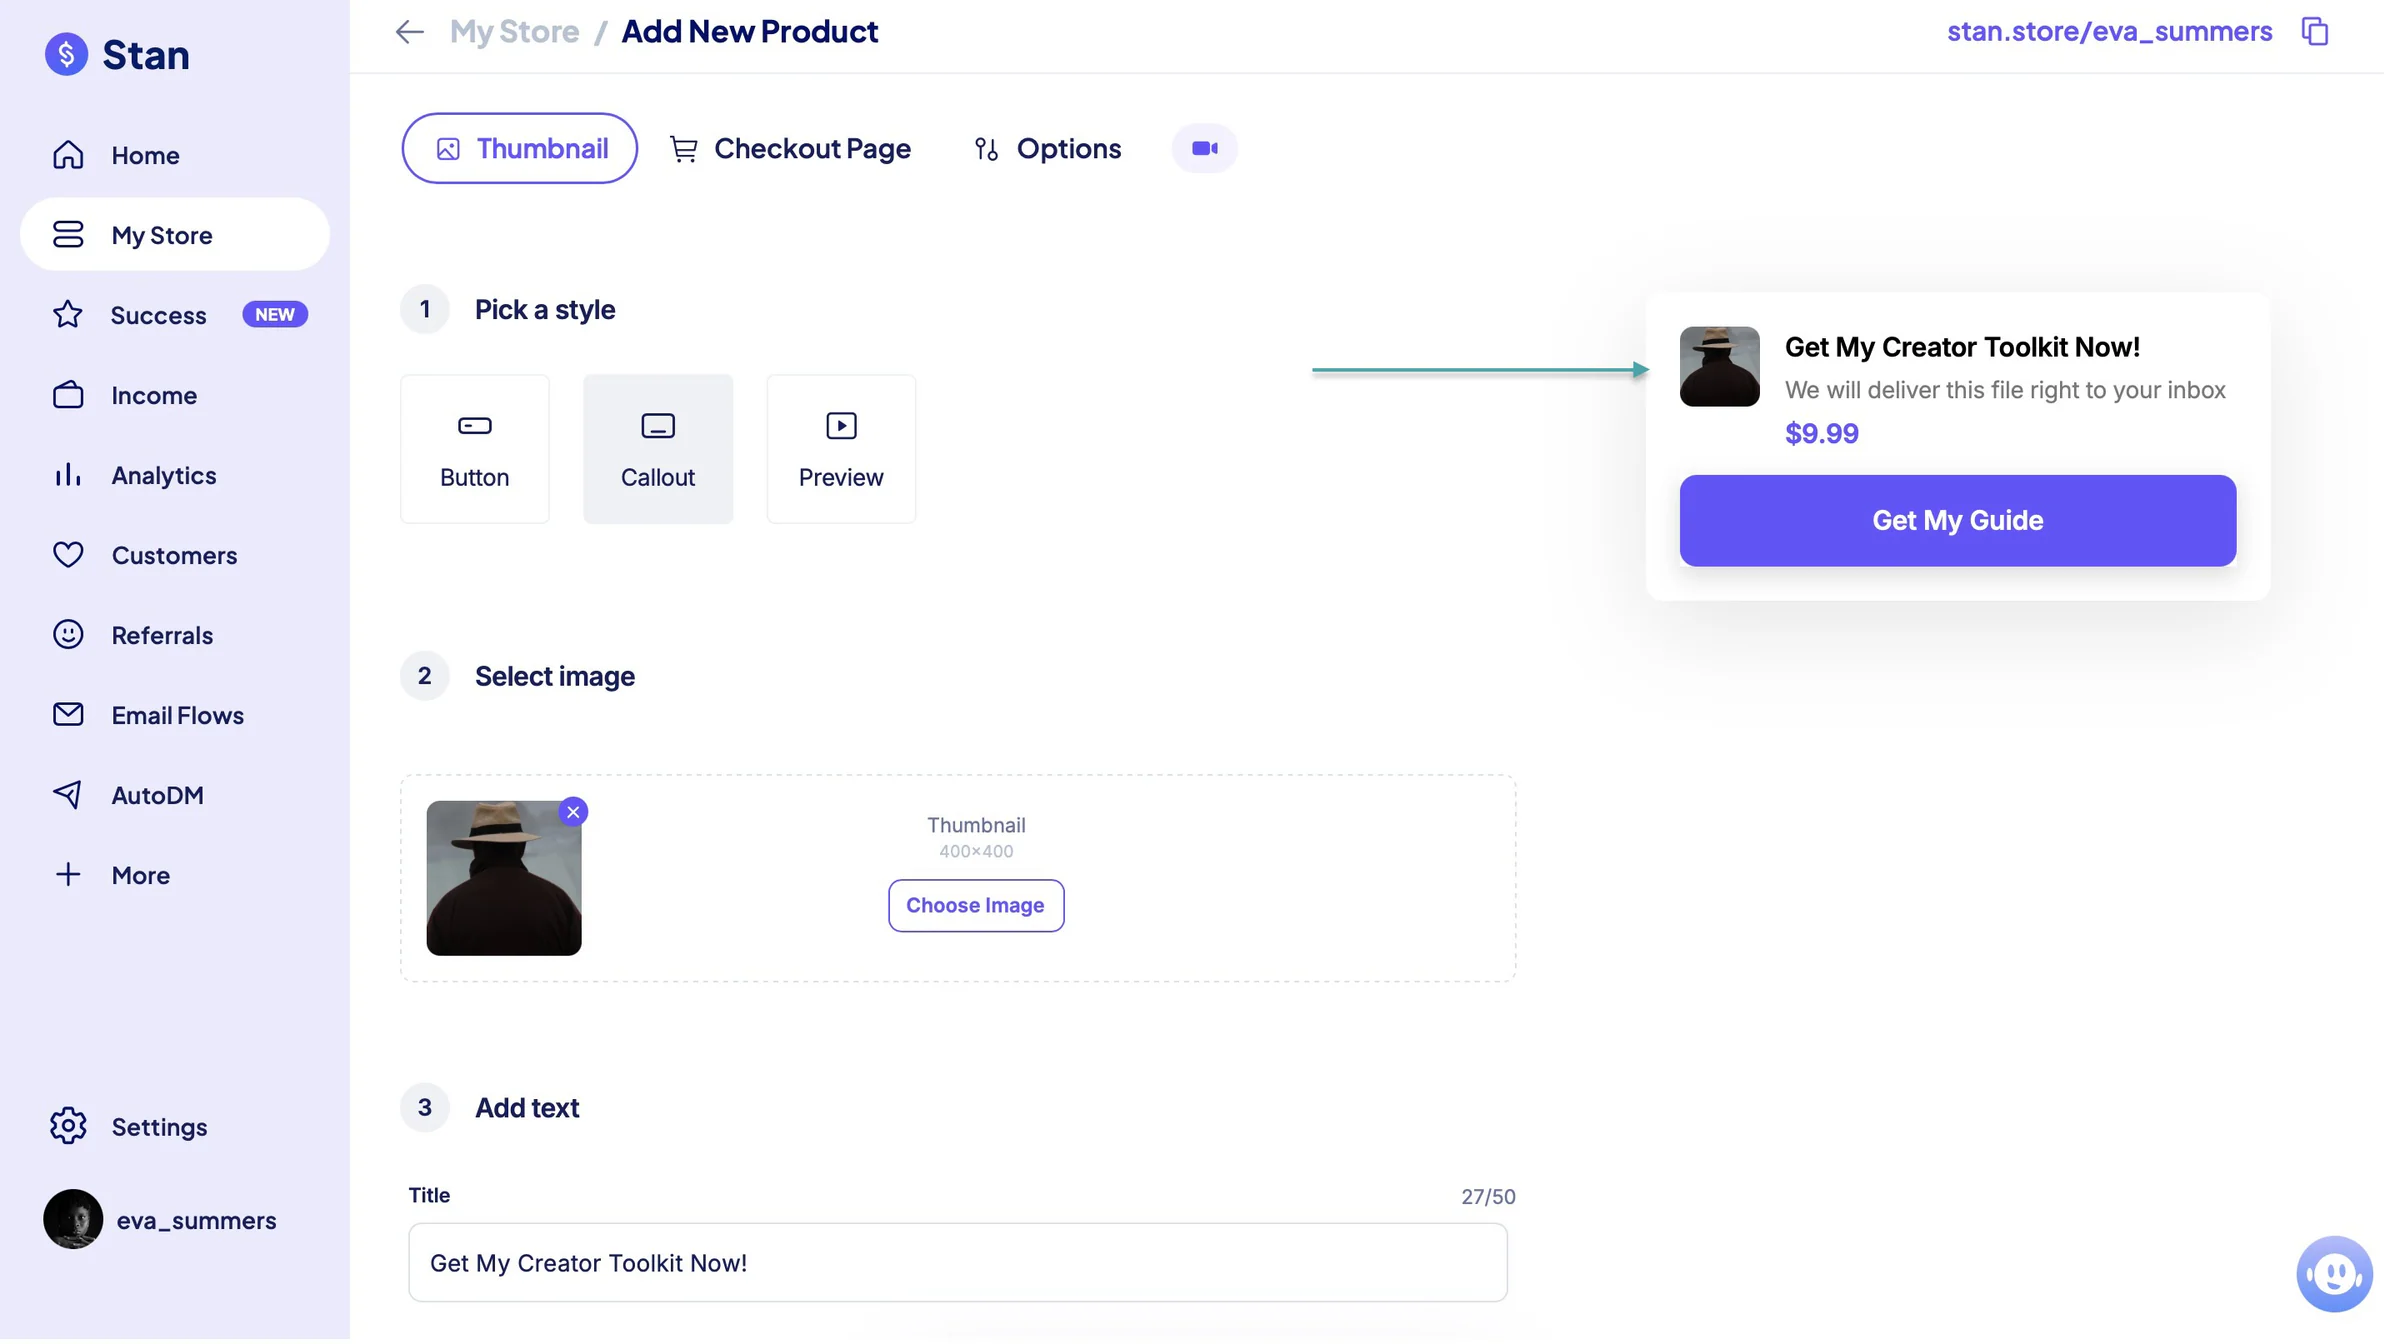The image size is (2400, 1344).
Task: Select Callout style option
Action: (x=658, y=449)
